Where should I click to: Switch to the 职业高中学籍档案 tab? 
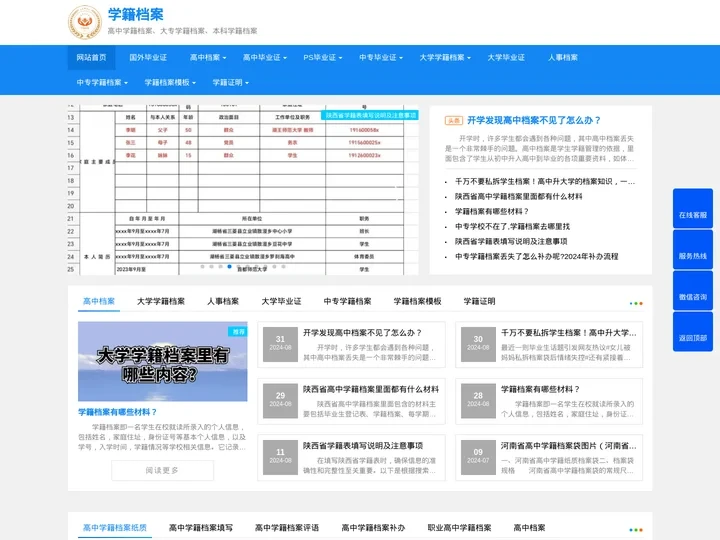[459, 528]
